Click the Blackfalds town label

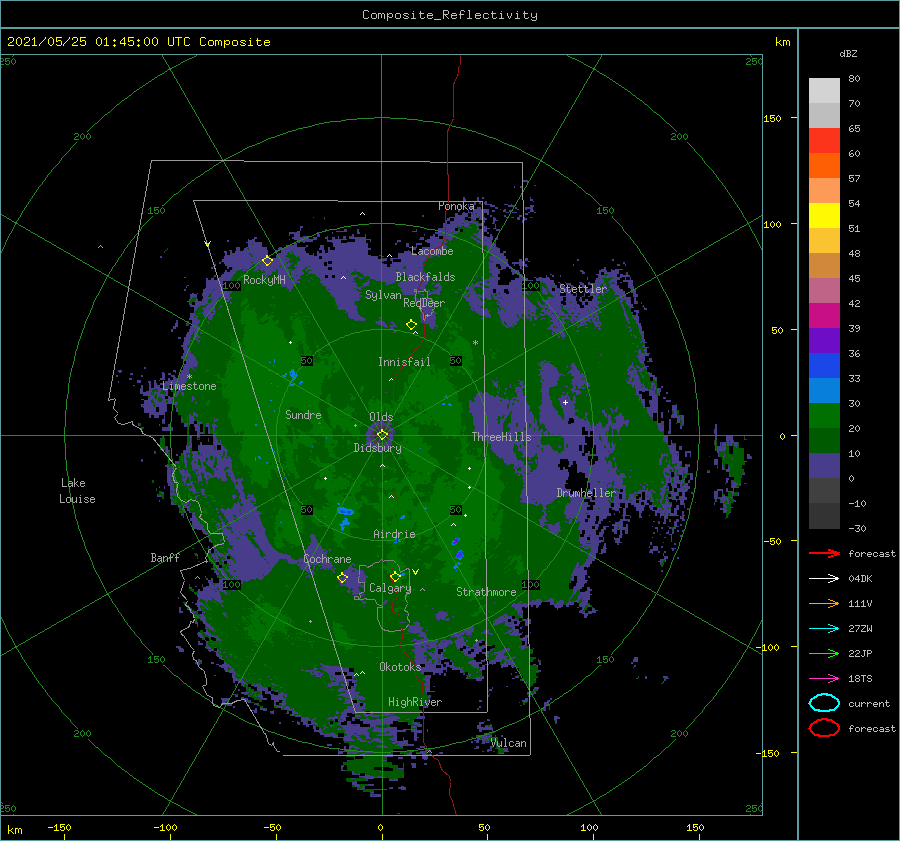click(425, 277)
